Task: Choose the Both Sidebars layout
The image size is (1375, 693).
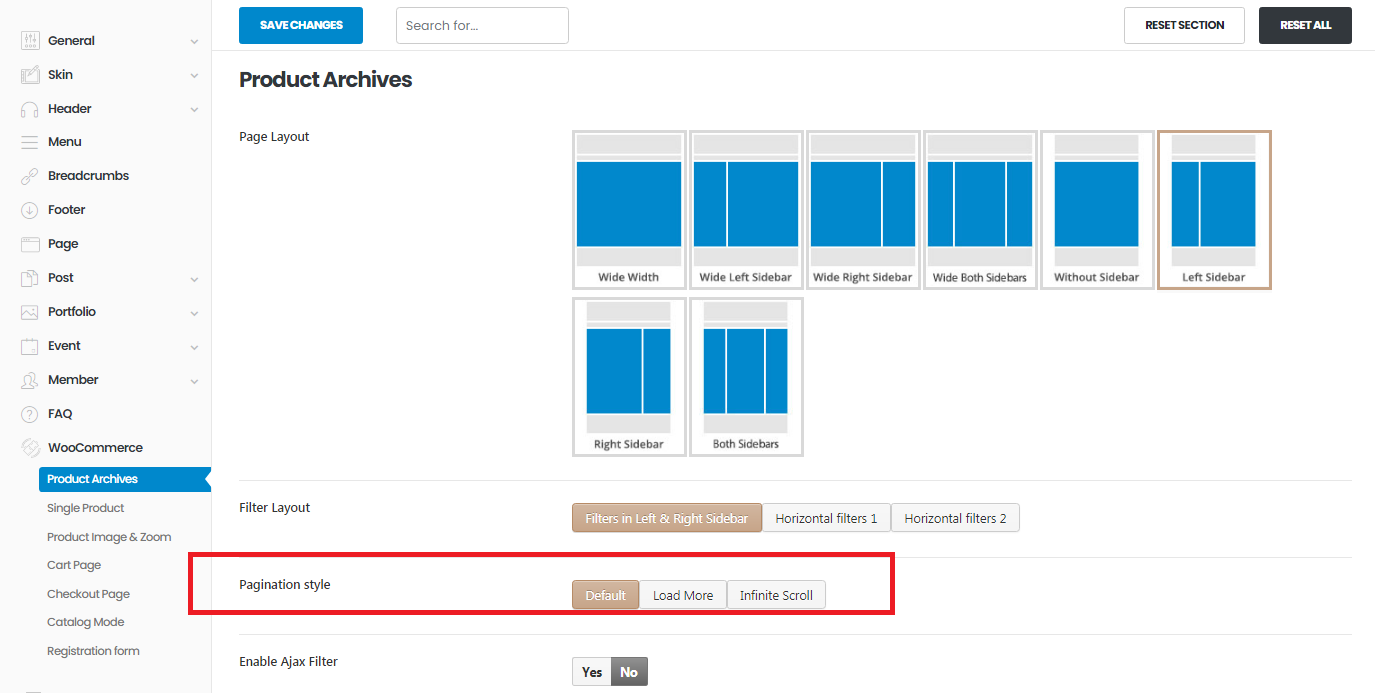Action: [746, 377]
